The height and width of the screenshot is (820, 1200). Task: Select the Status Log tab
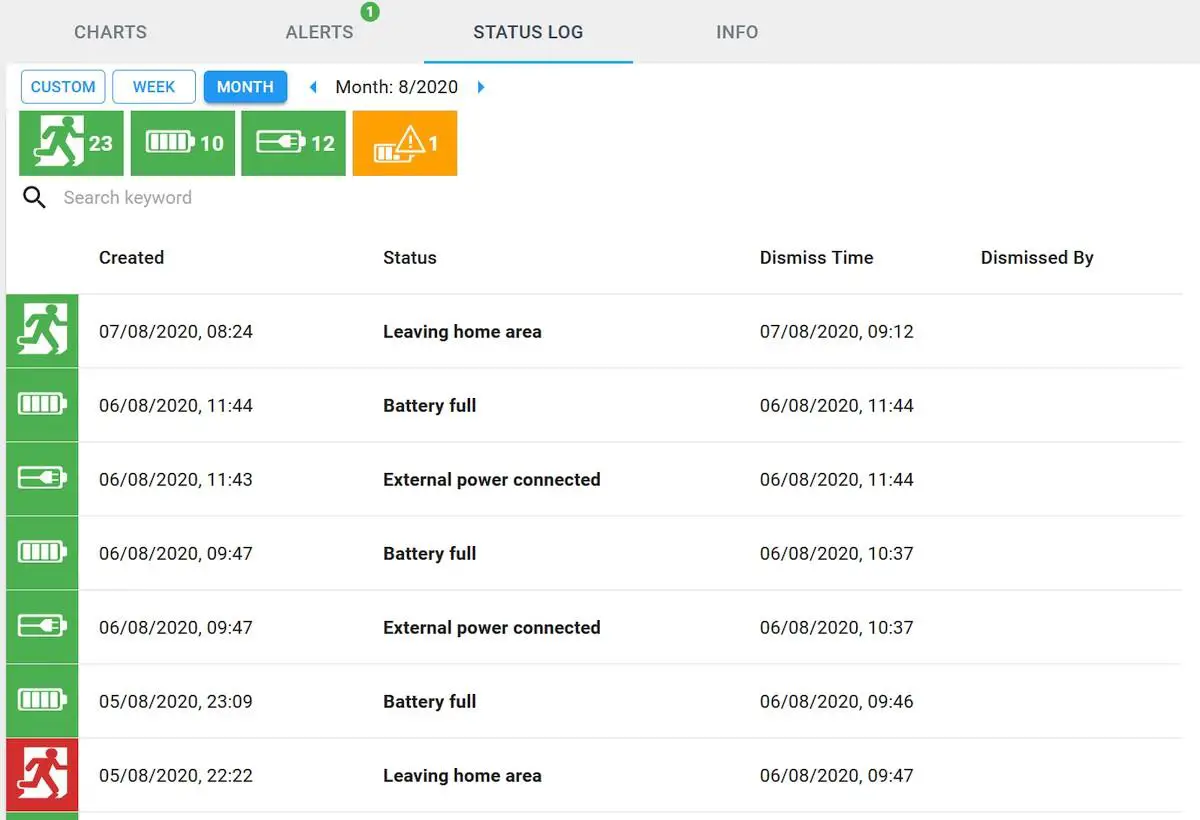point(528,32)
